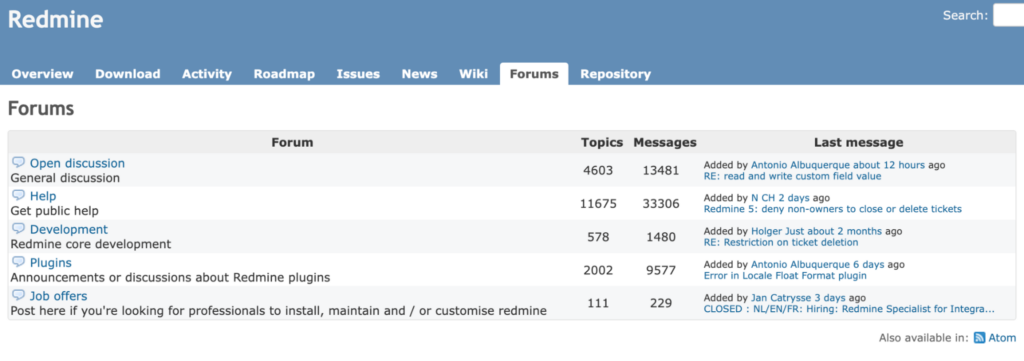The width and height of the screenshot is (1024, 361).
Task: Click the Open discussion forum icon
Action: click(18, 163)
